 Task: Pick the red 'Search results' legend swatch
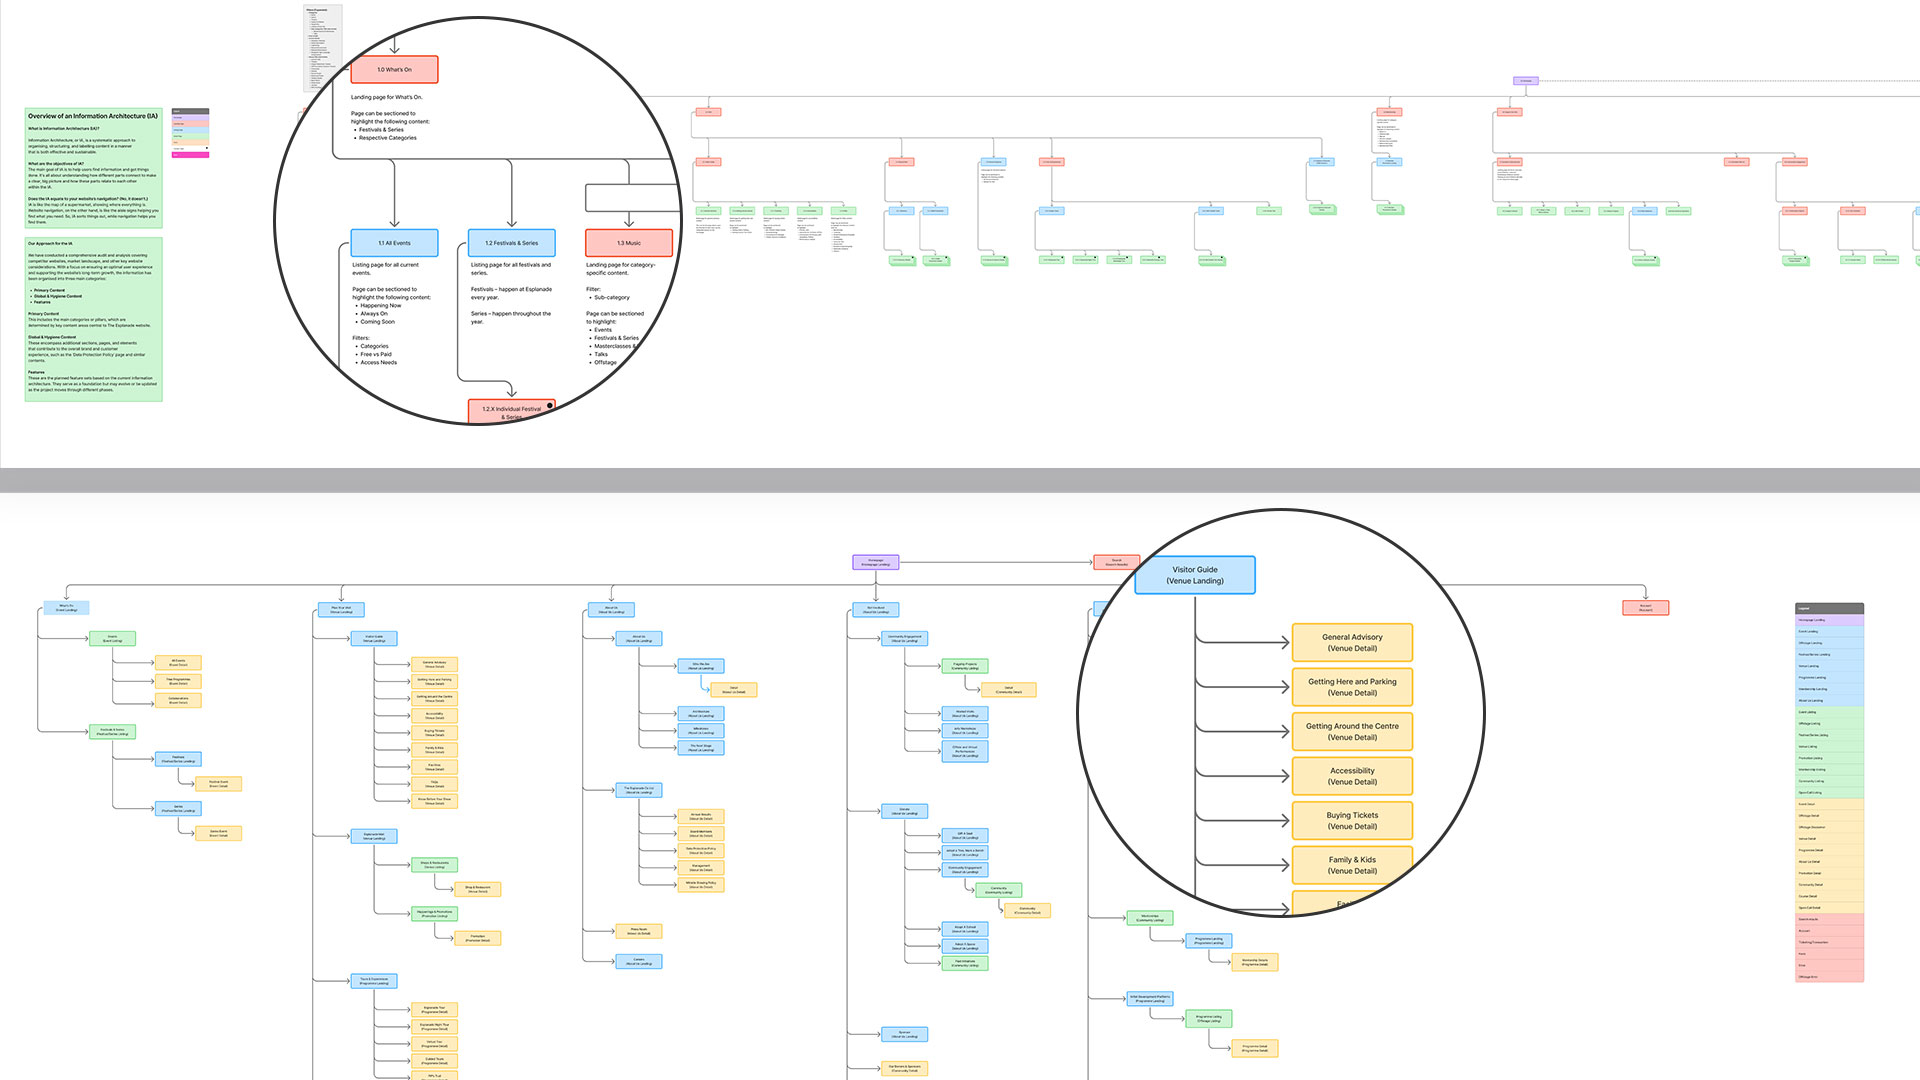(x=1830, y=919)
